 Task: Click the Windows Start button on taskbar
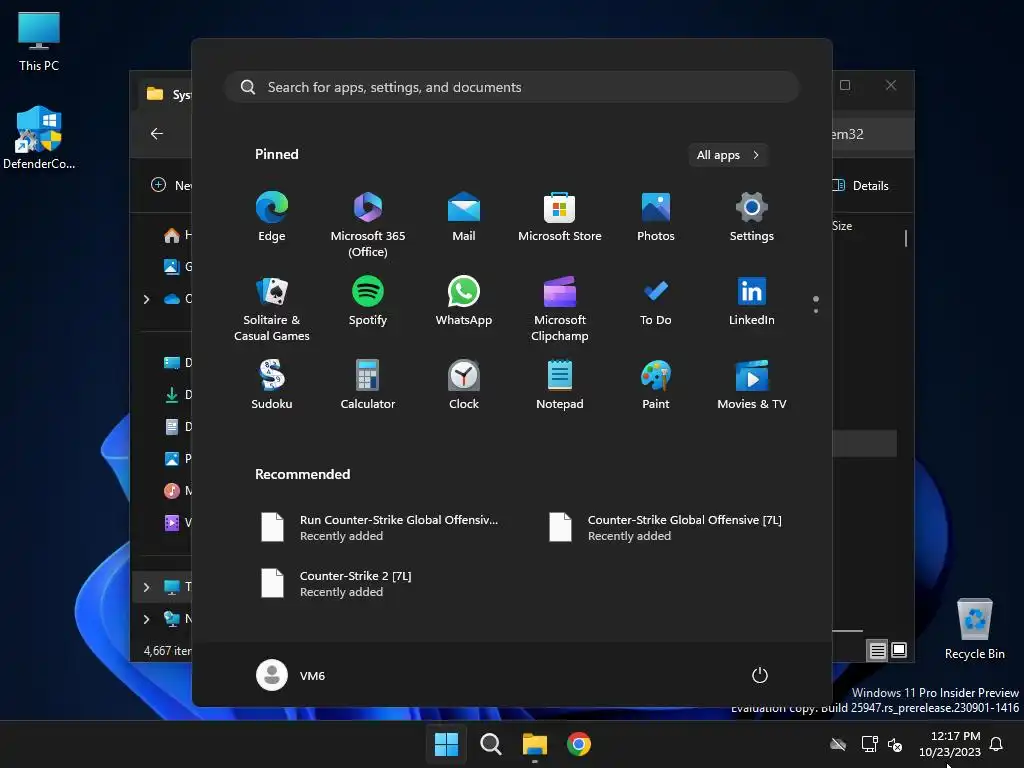[447, 744]
